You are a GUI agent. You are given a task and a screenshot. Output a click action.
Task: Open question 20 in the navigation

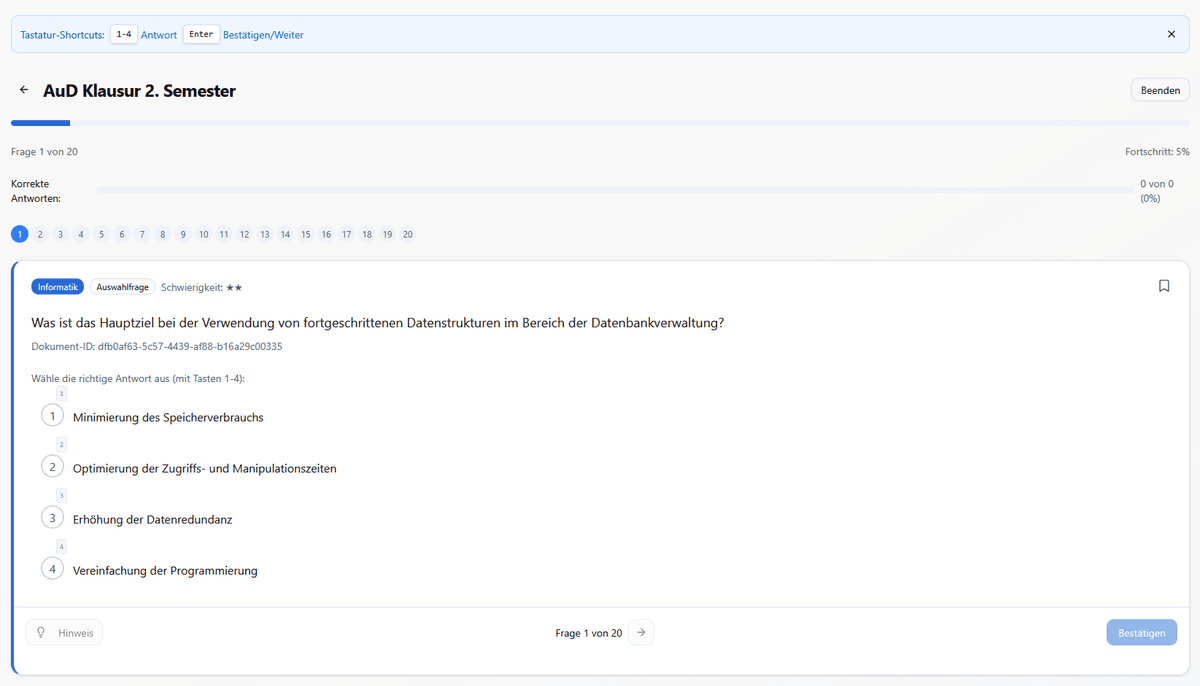click(408, 234)
